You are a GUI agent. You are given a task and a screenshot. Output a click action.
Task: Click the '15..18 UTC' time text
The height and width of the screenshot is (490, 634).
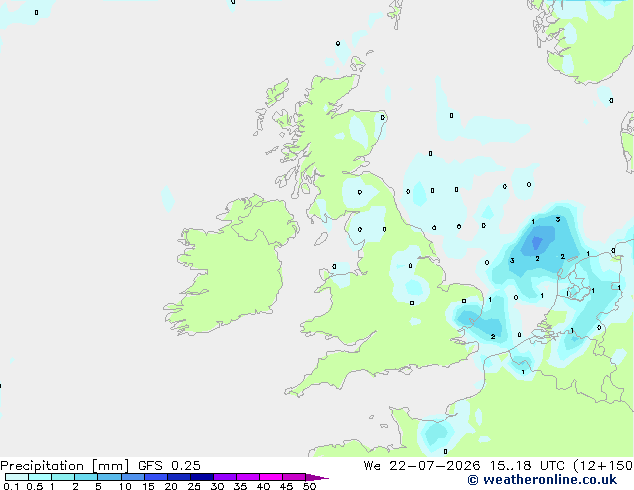point(528,466)
